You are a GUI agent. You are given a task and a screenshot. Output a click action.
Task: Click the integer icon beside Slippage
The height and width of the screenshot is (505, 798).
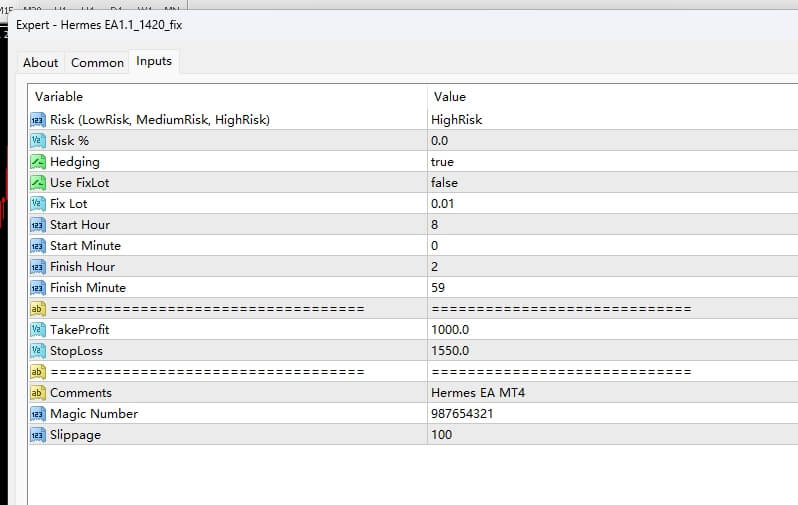38,435
